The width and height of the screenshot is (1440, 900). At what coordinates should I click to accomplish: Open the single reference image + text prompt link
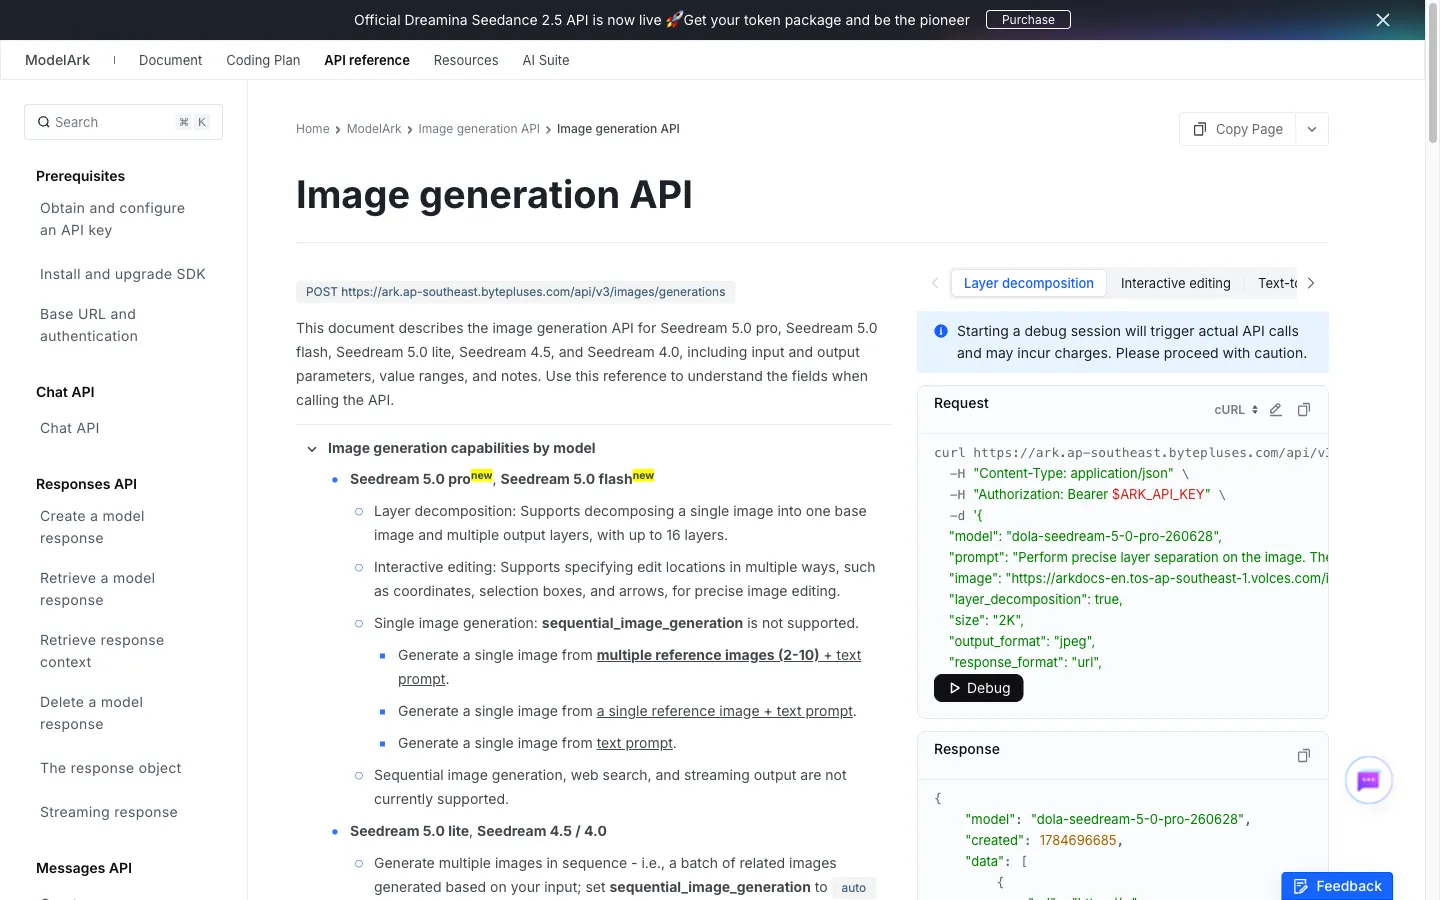725,711
